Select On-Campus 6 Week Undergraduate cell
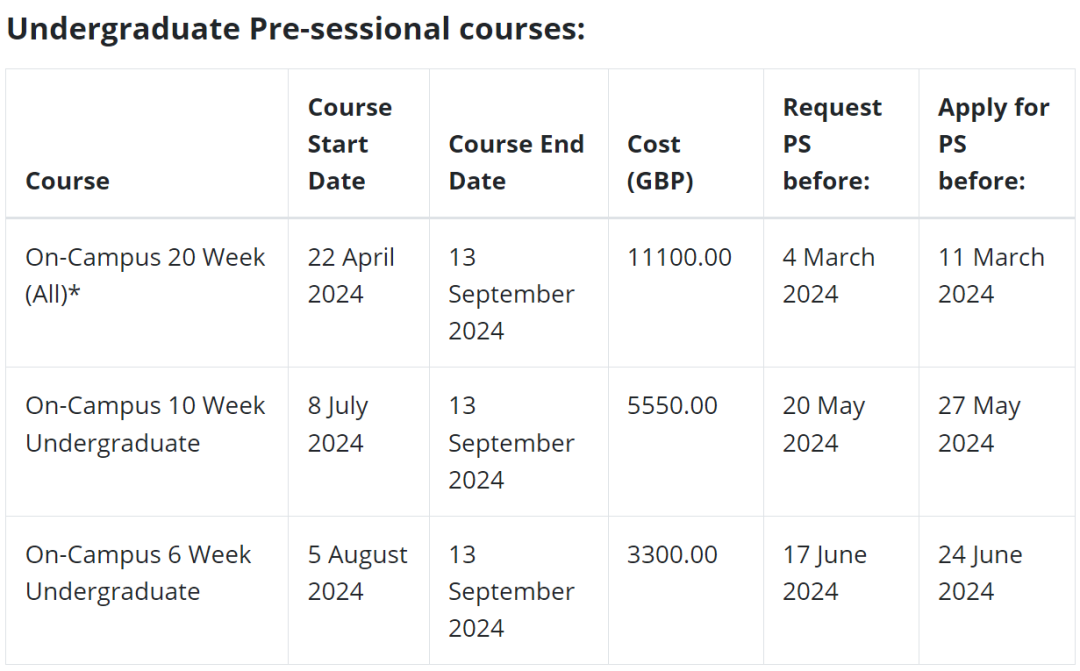 coord(138,573)
